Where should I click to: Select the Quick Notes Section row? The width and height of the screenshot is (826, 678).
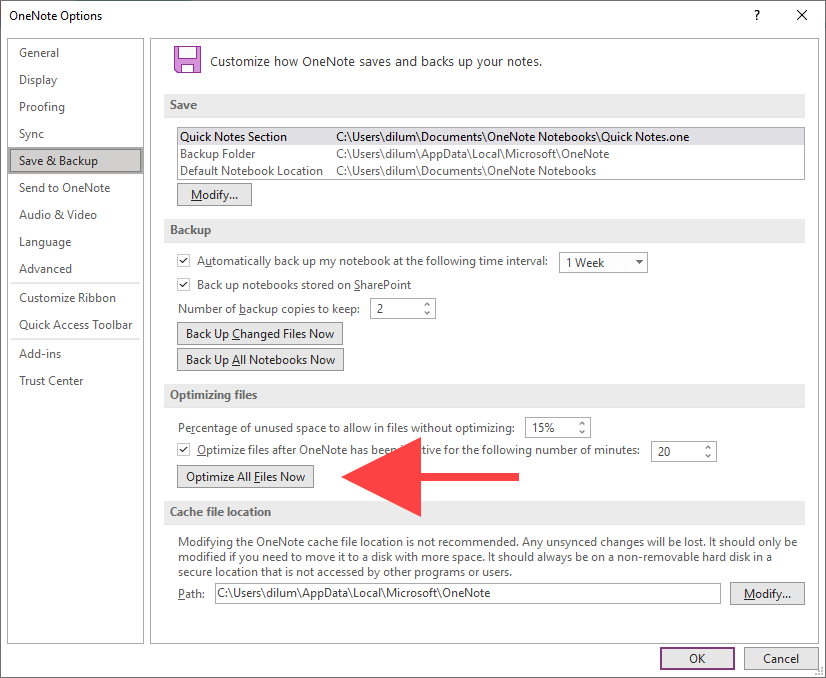[491, 136]
